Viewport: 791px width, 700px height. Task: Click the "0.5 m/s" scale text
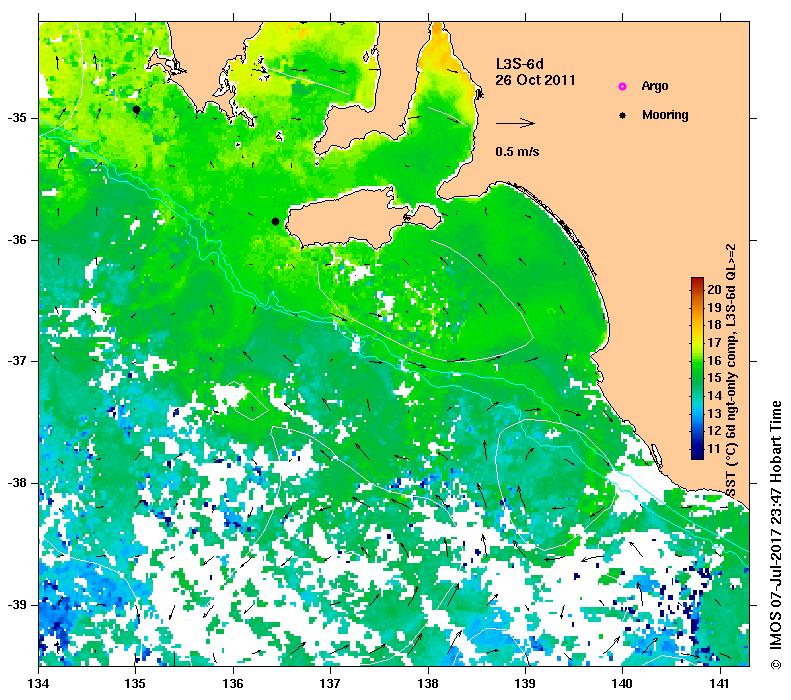pyautogui.click(x=517, y=151)
